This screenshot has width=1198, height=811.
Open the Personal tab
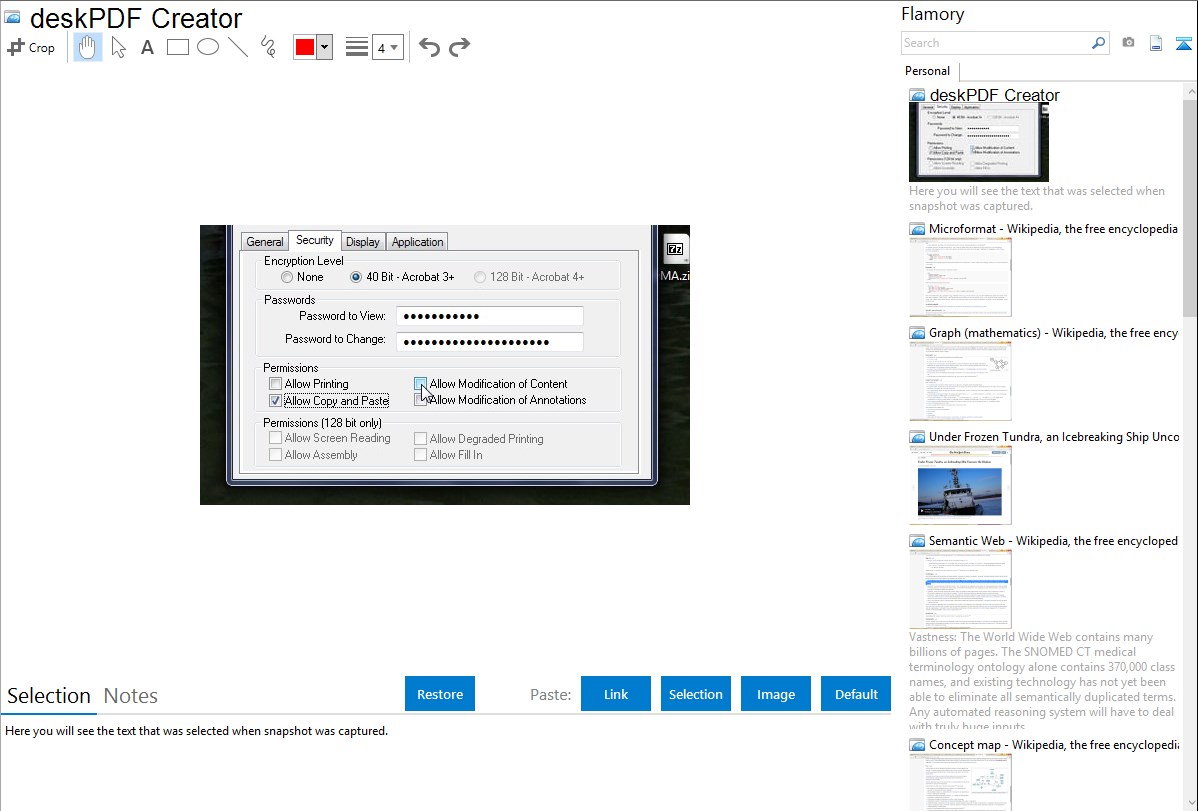[928, 70]
